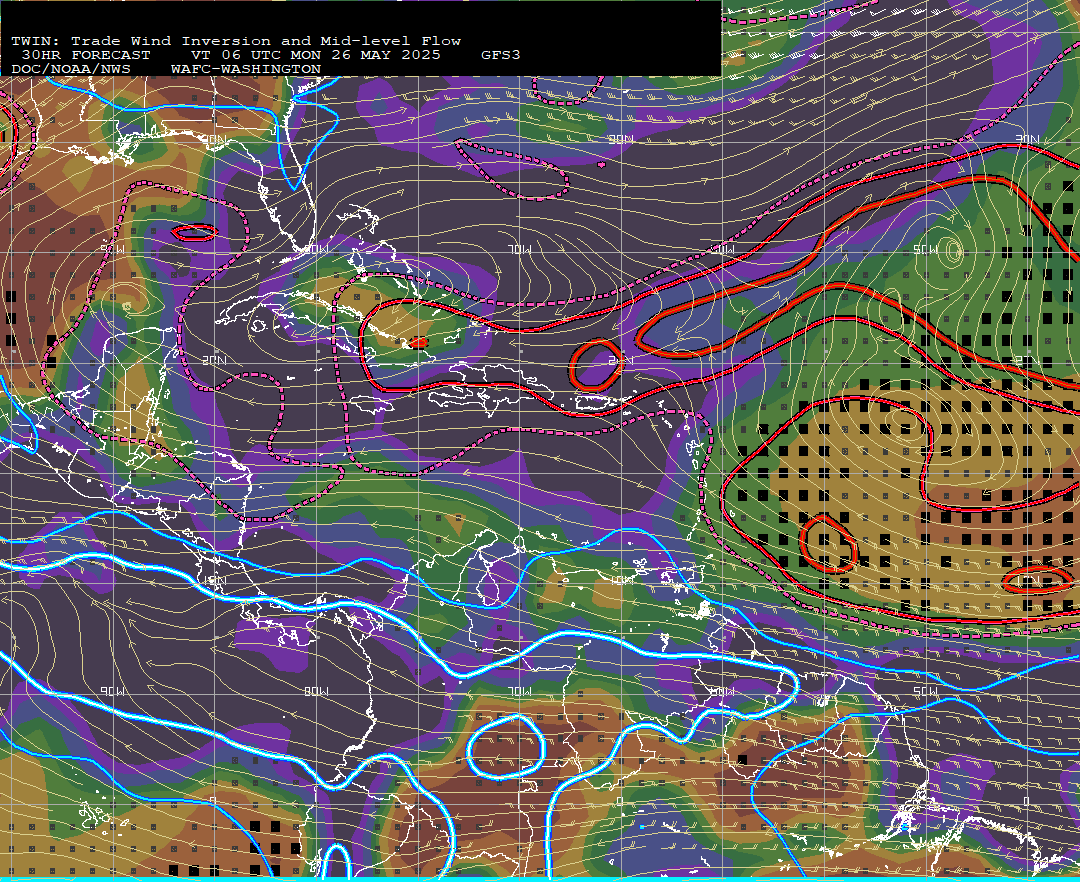Click the small red oval contour in the Gulf of Mexico

[x=195, y=232]
